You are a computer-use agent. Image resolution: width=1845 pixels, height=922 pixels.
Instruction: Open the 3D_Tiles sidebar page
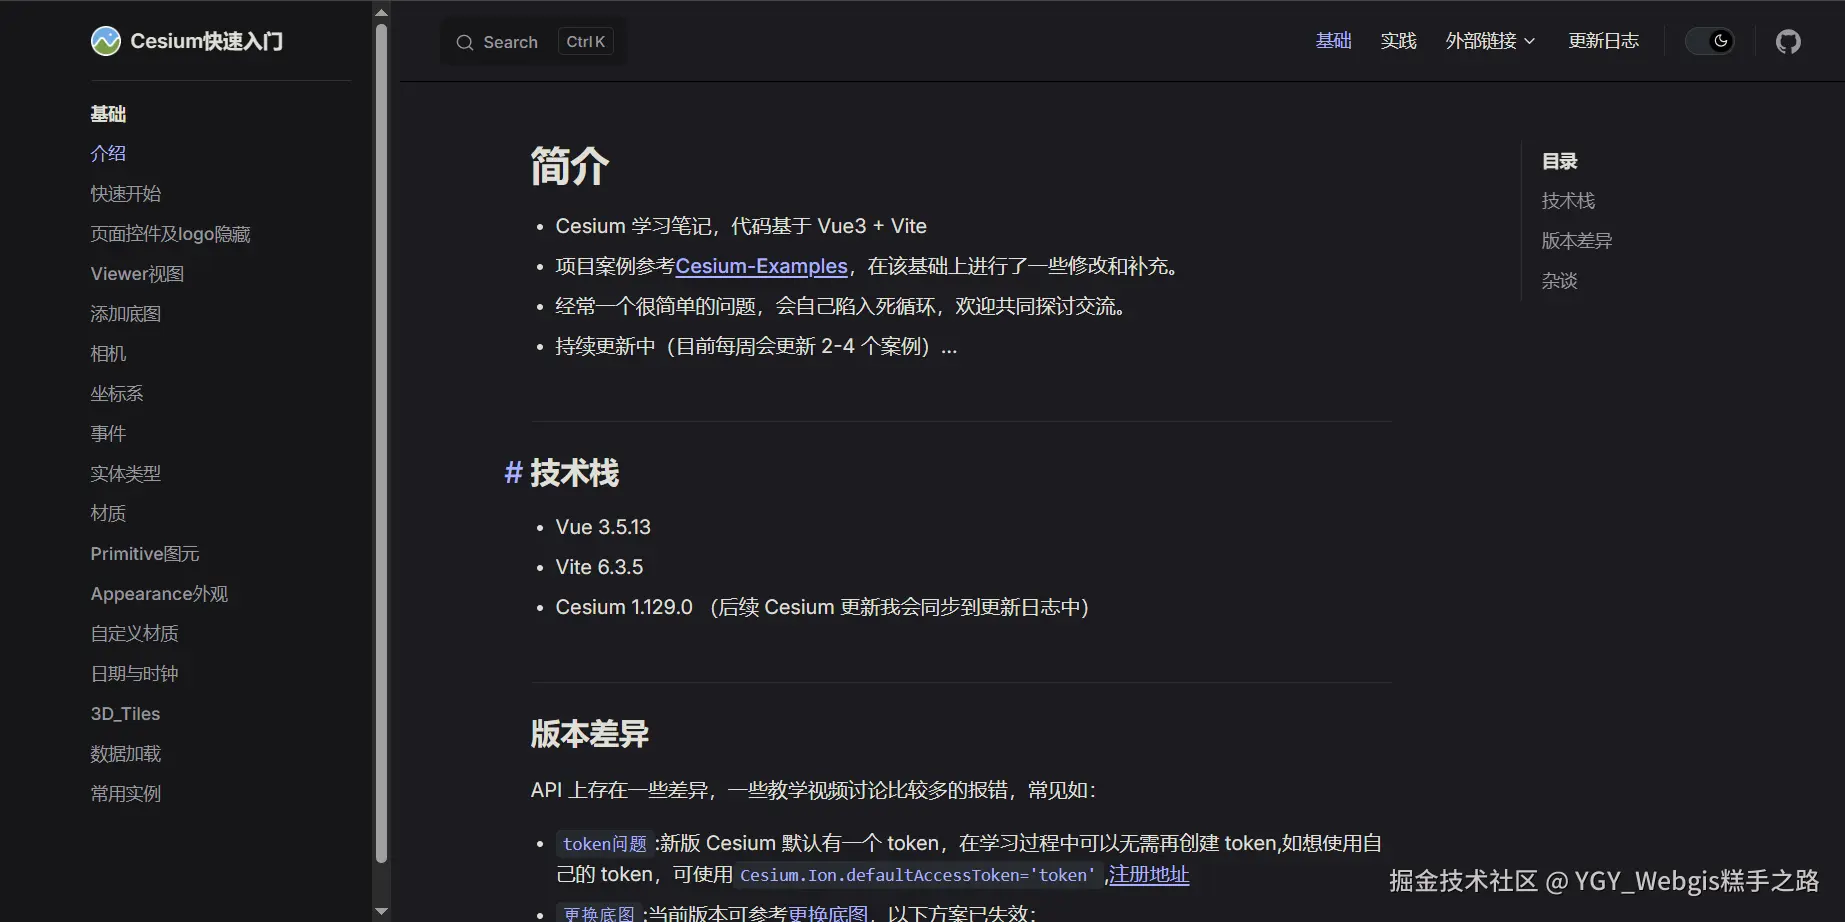pyautogui.click(x=125, y=713)
